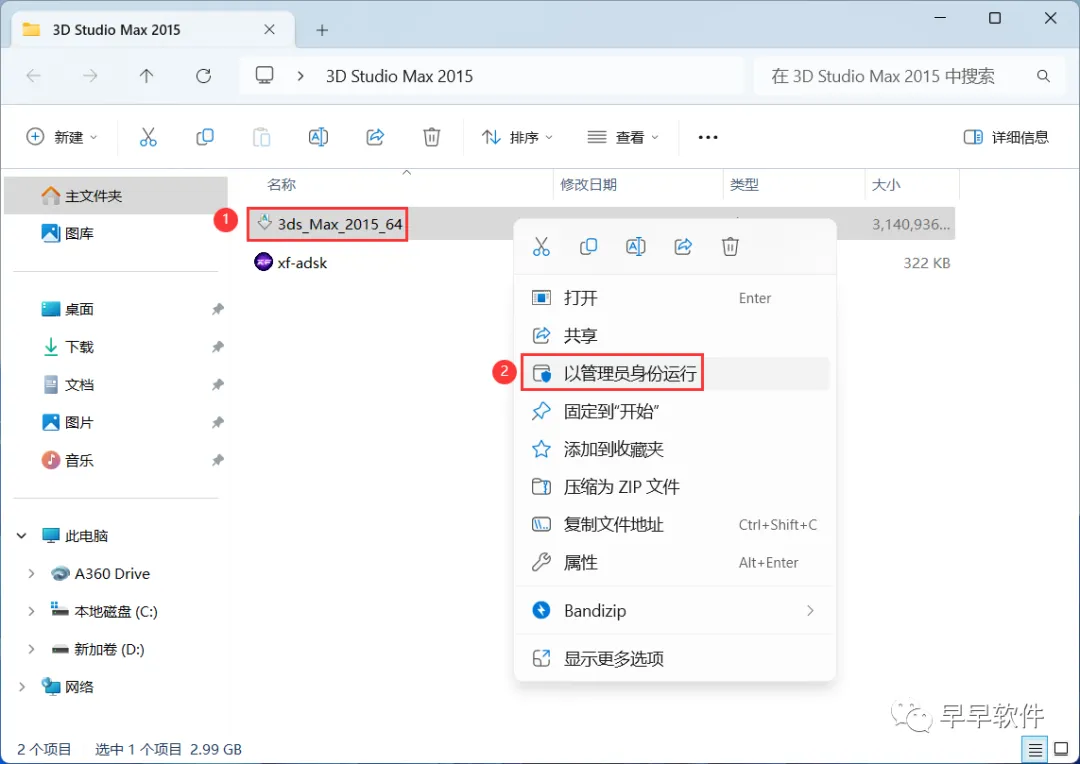
Task: Select 打开 in the context menu
Action: (675, 298)
